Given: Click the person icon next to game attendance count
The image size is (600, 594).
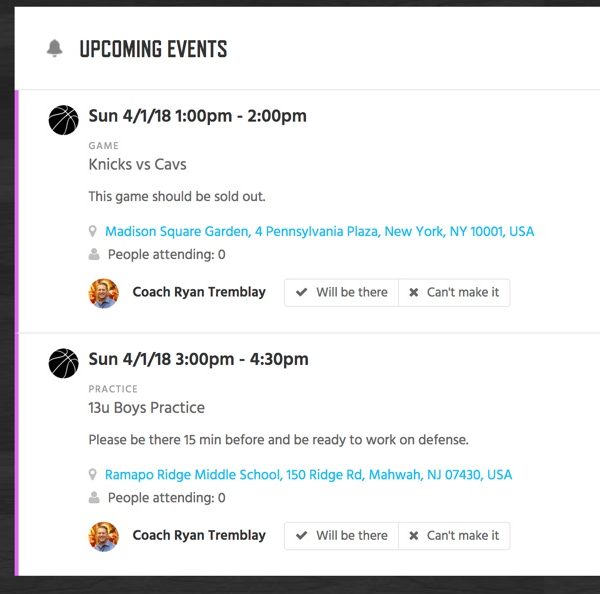Looking at the screenshot, I should click(94, 254).
